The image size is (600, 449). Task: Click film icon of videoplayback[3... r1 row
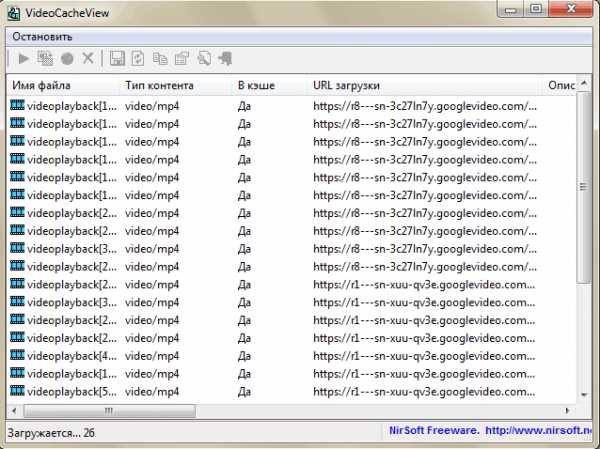(17, 302)
